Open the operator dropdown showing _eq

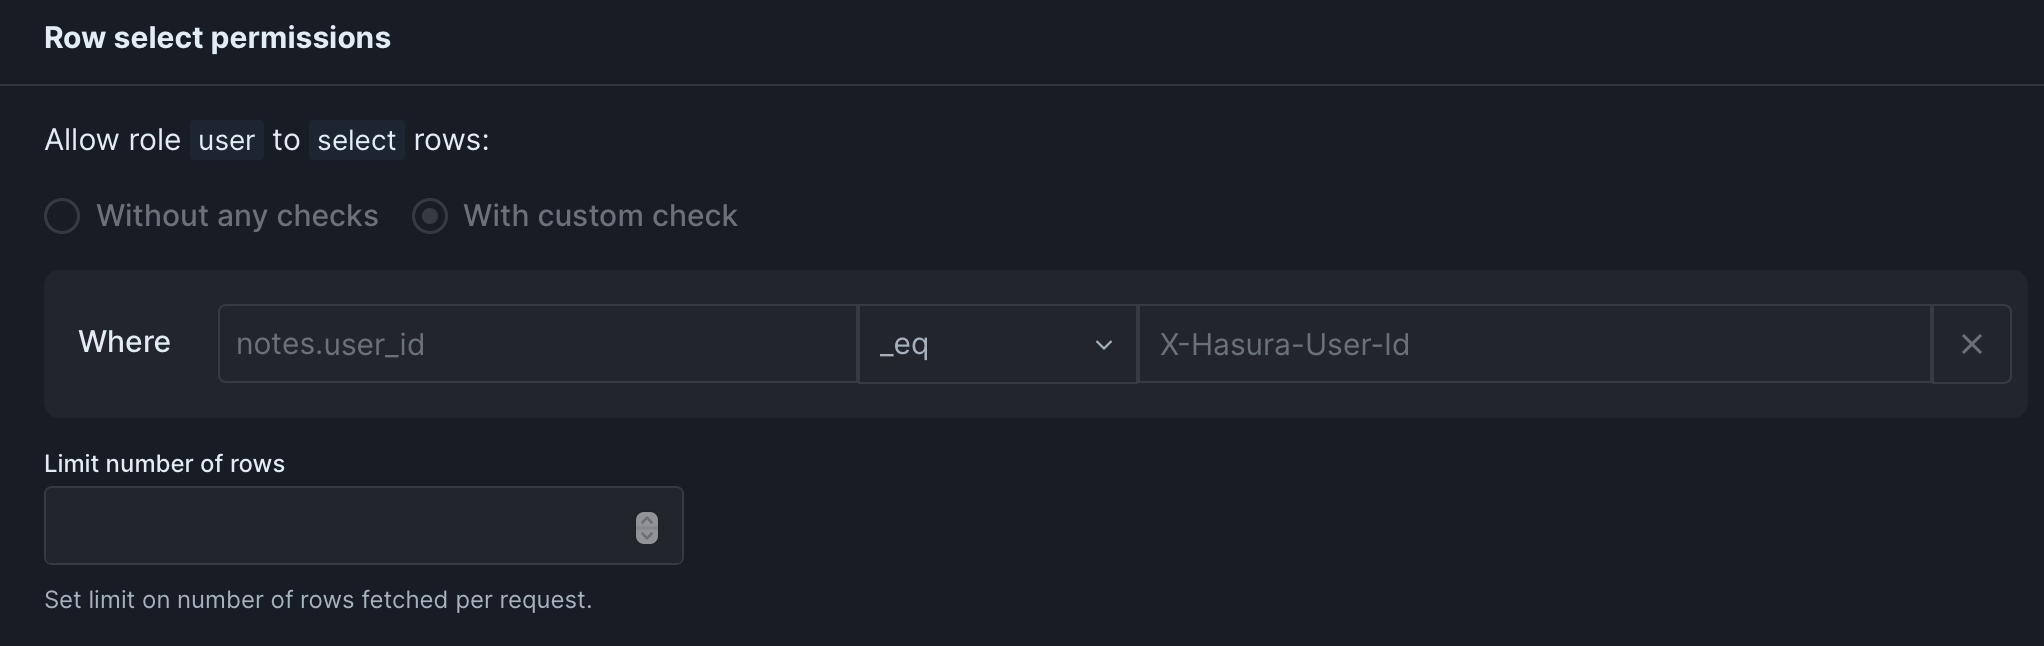point(997,345)
